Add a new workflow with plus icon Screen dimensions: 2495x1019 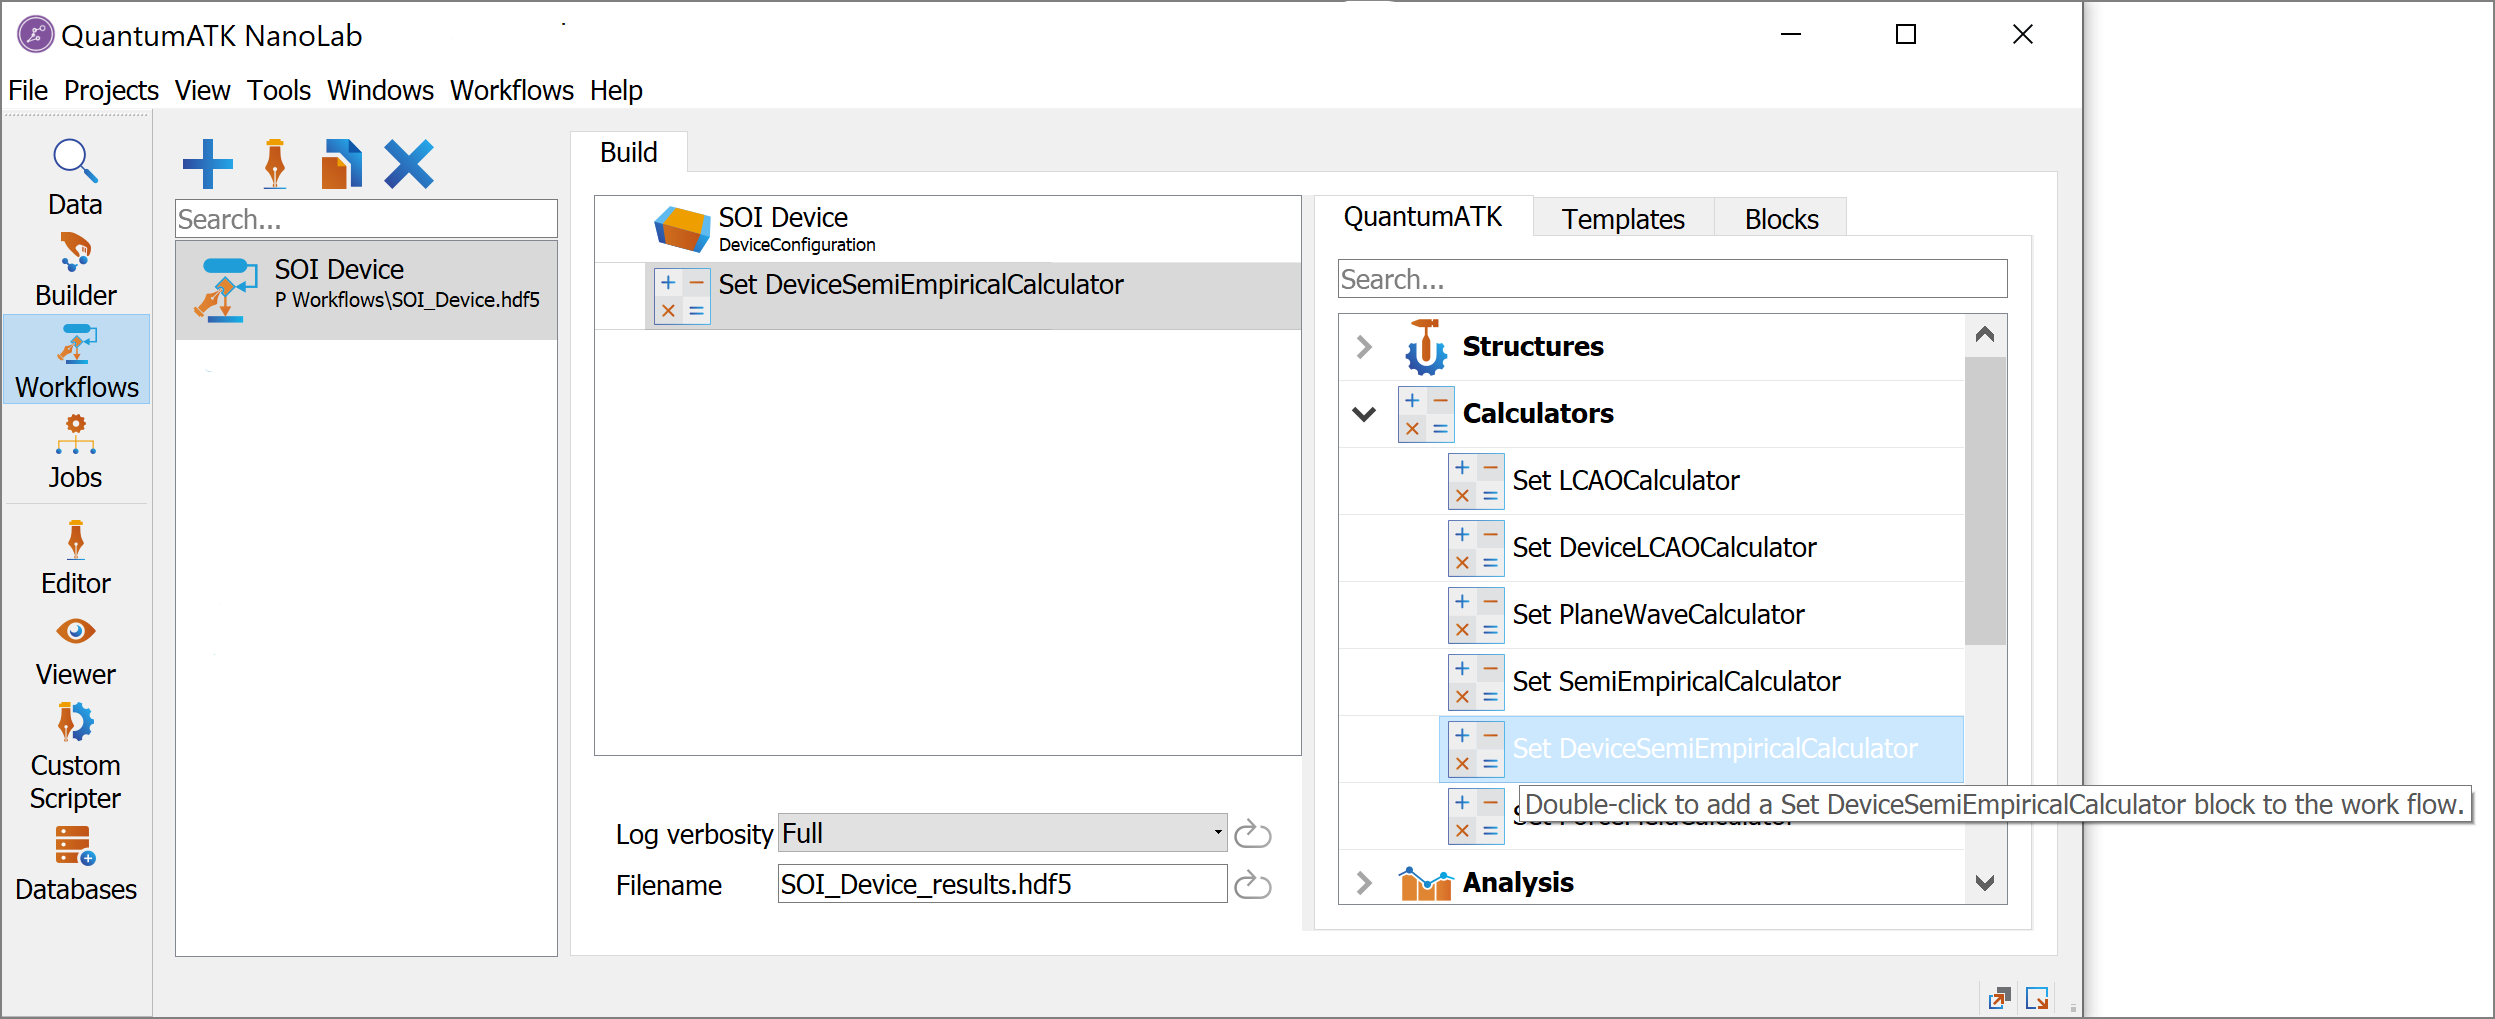pos(208,164)
